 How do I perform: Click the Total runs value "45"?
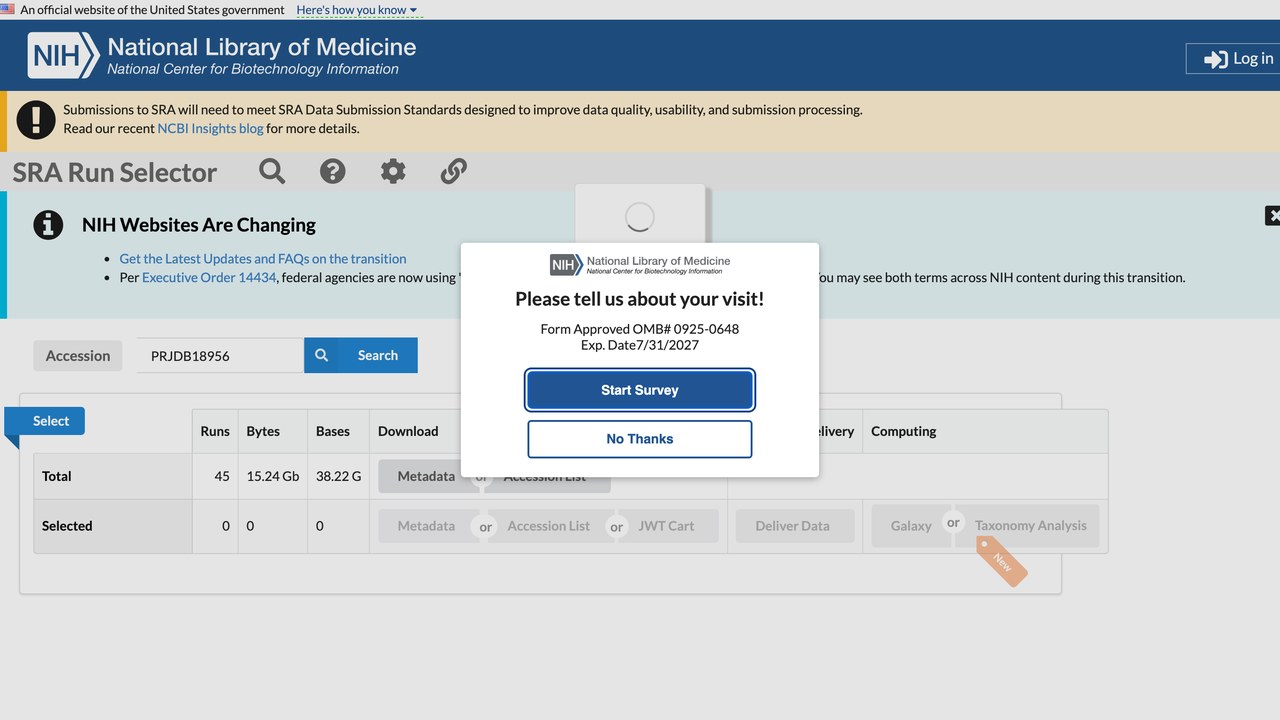coord(222,476)
